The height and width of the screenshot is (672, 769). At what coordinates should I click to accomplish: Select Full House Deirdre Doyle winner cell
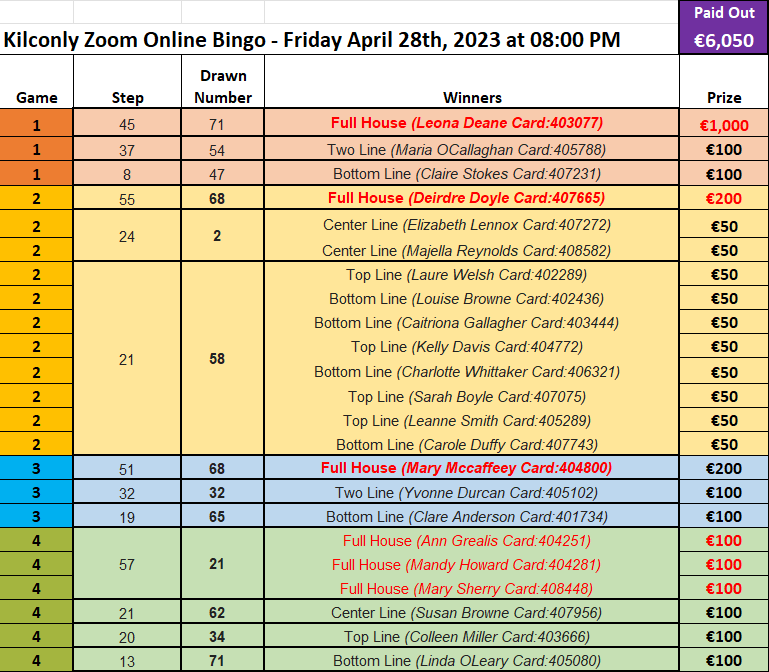coord(472,198)
